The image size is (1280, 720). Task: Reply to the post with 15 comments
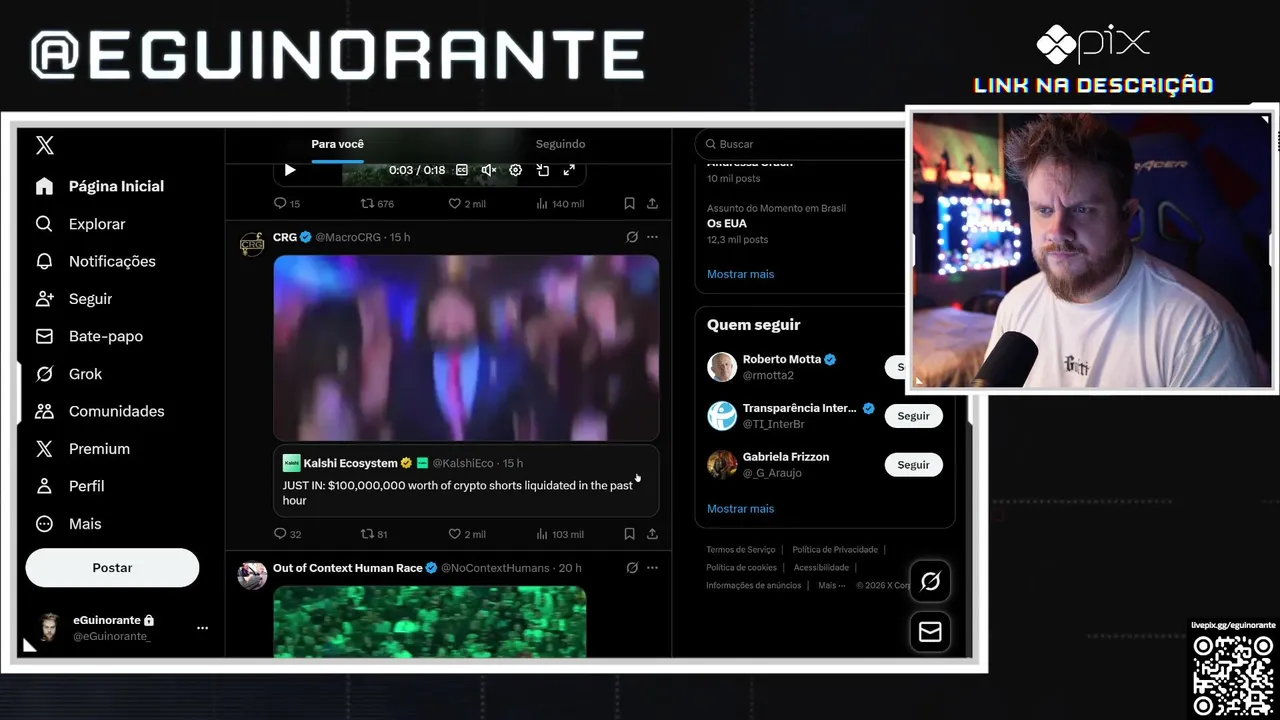tap(287, 203)
